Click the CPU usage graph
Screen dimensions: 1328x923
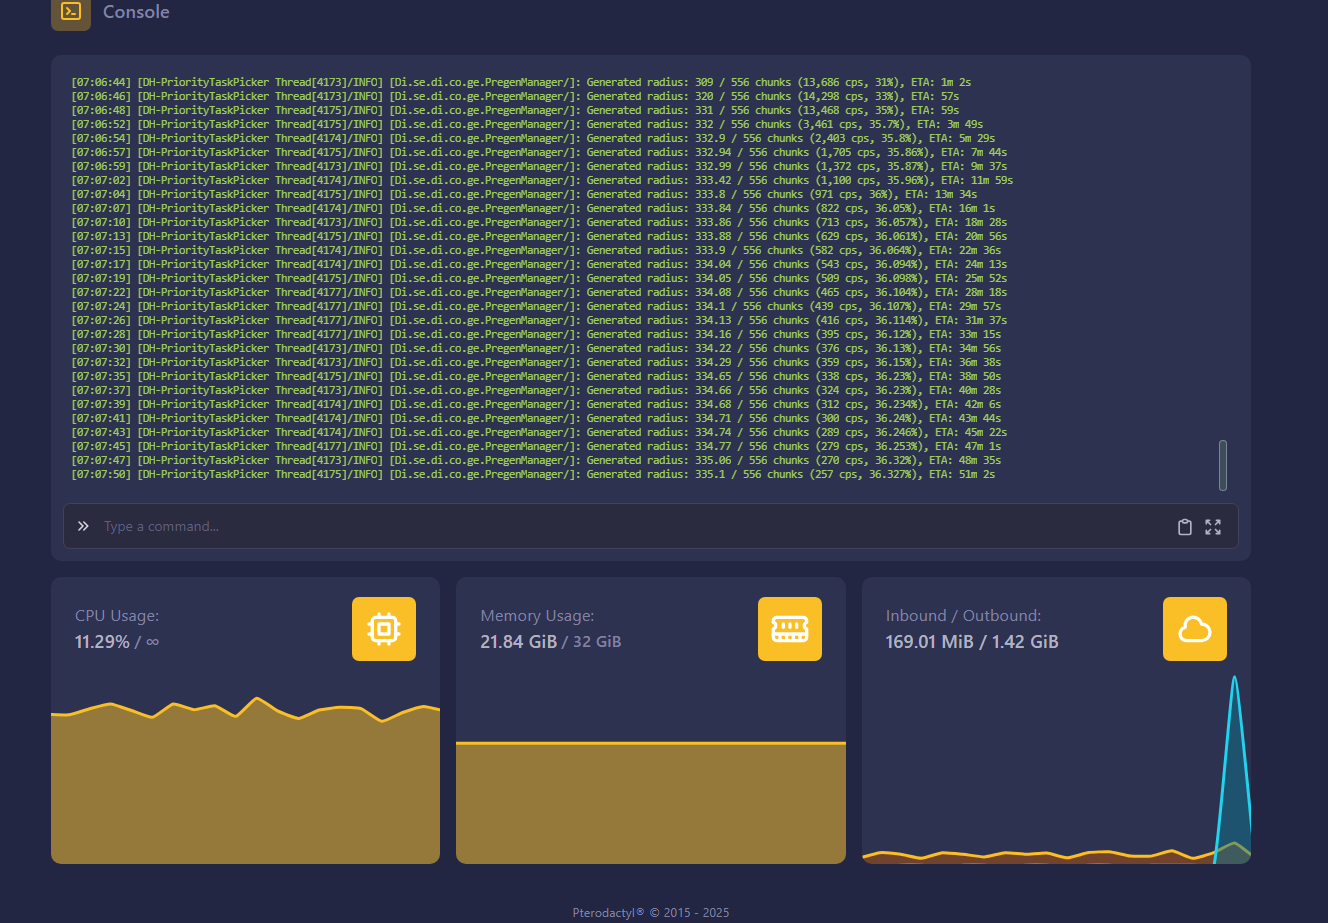pos(245,780)
